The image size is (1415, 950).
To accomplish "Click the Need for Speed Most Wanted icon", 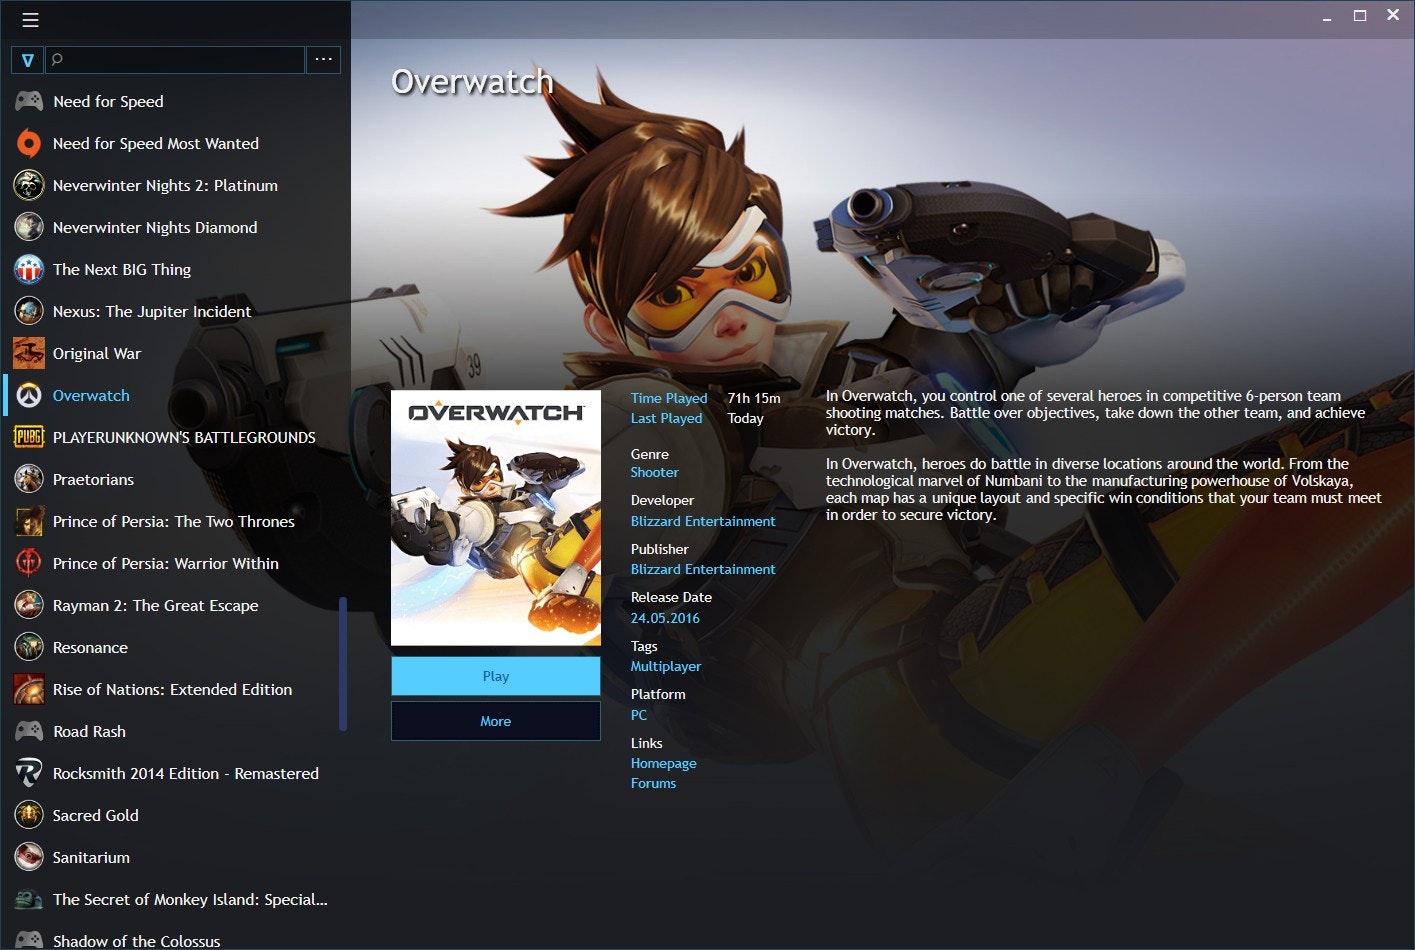I will pyautogui.click(x=28, y=143).
